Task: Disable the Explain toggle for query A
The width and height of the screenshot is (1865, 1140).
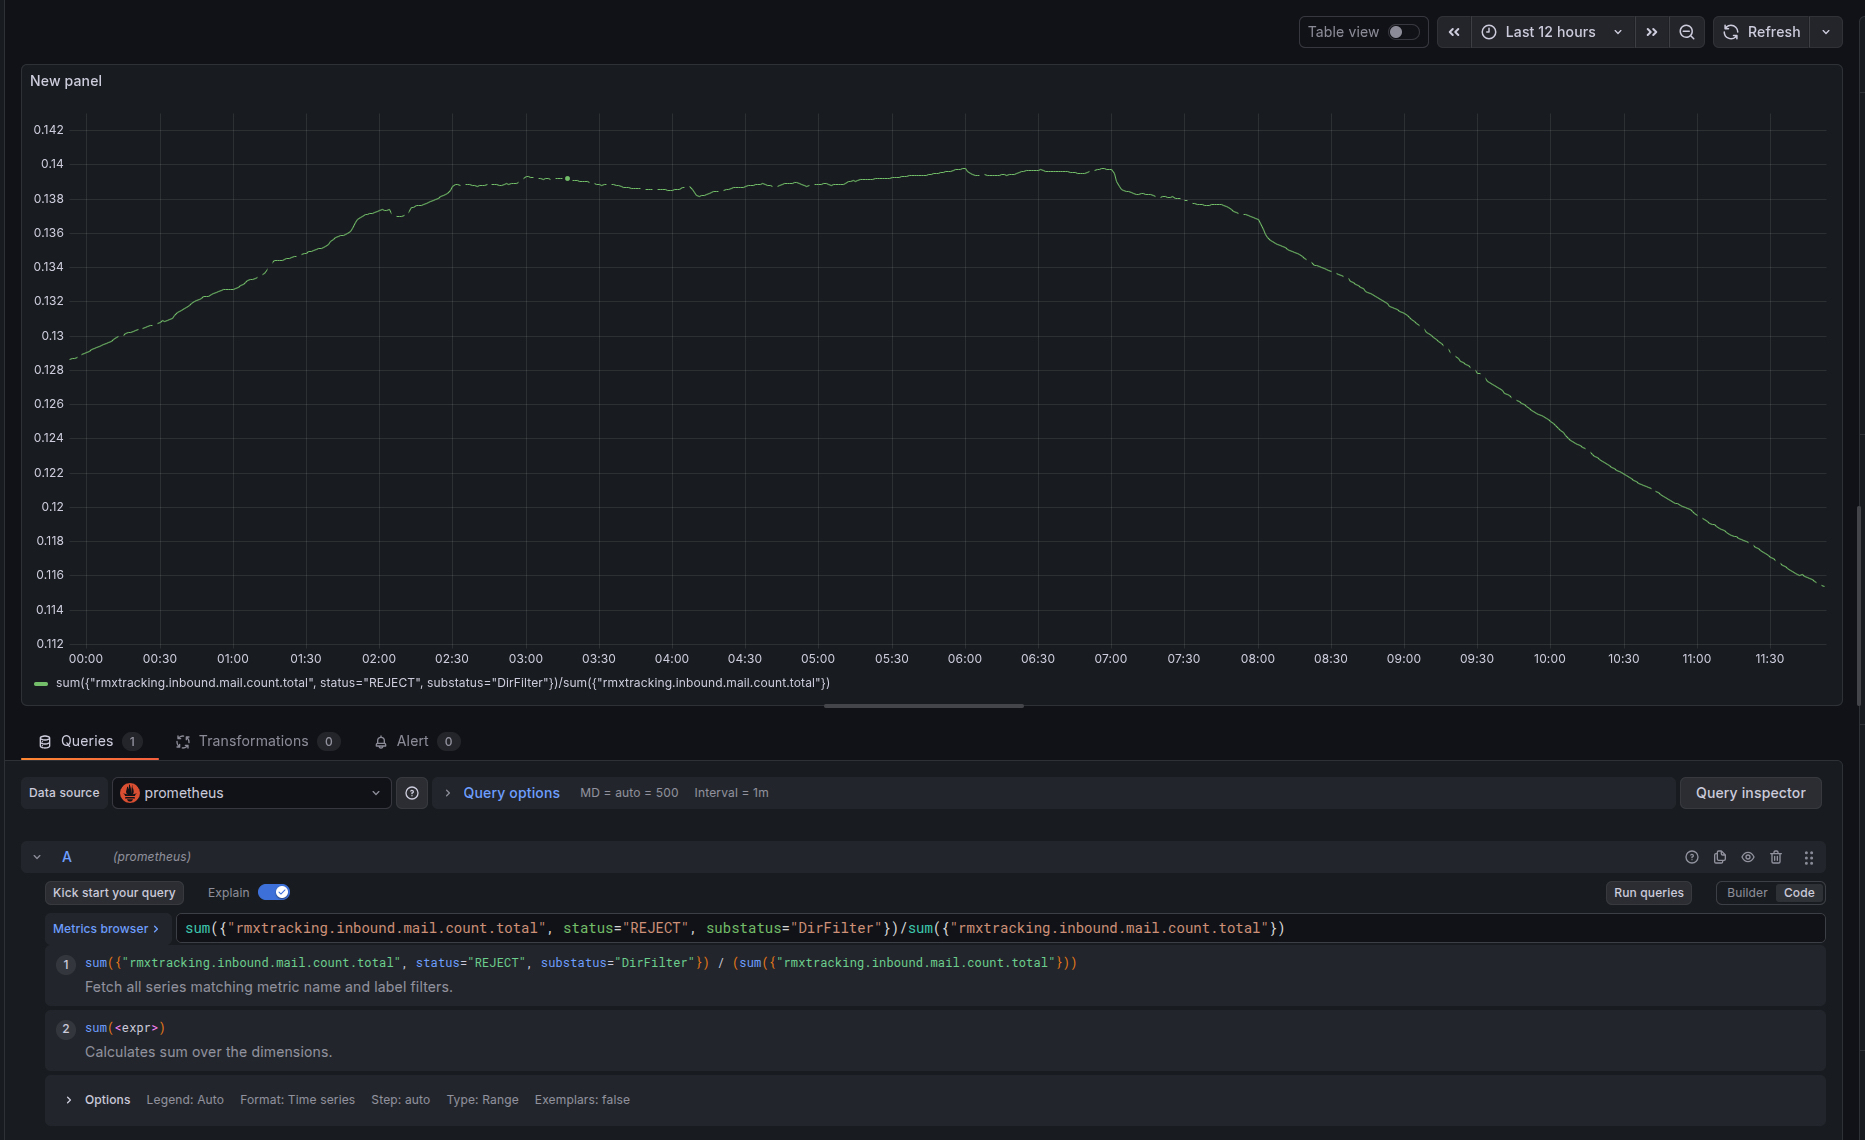Action: 275,892
